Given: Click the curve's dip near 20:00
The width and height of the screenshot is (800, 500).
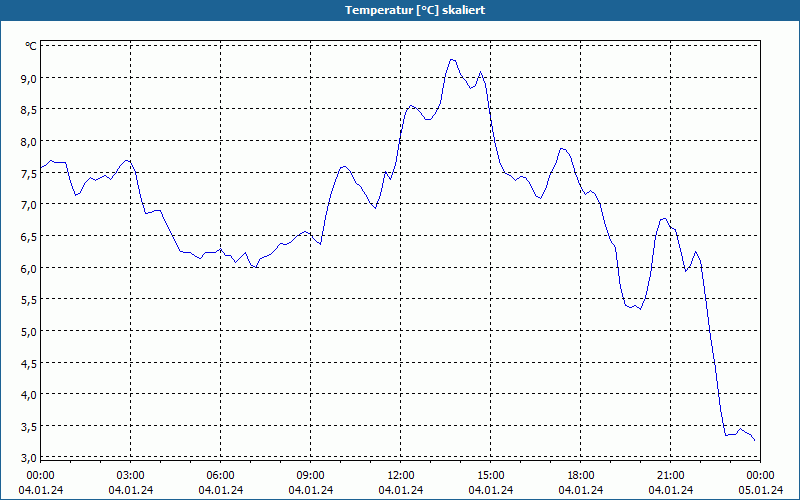Looking at the screenshot, I should [640, 309].
